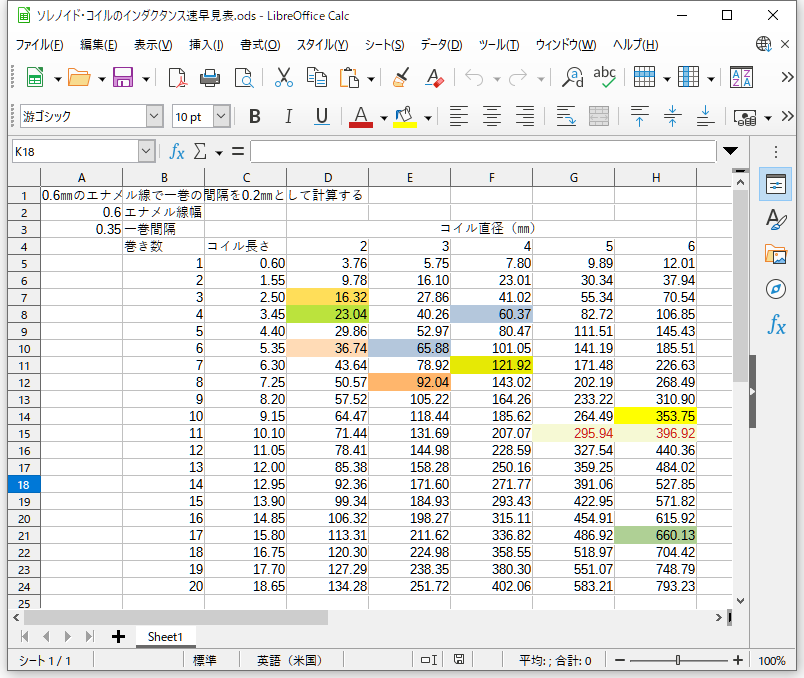The image size is (804, 678).
Task: Click the Spelling abc check icon
Action: coord(604,78)
